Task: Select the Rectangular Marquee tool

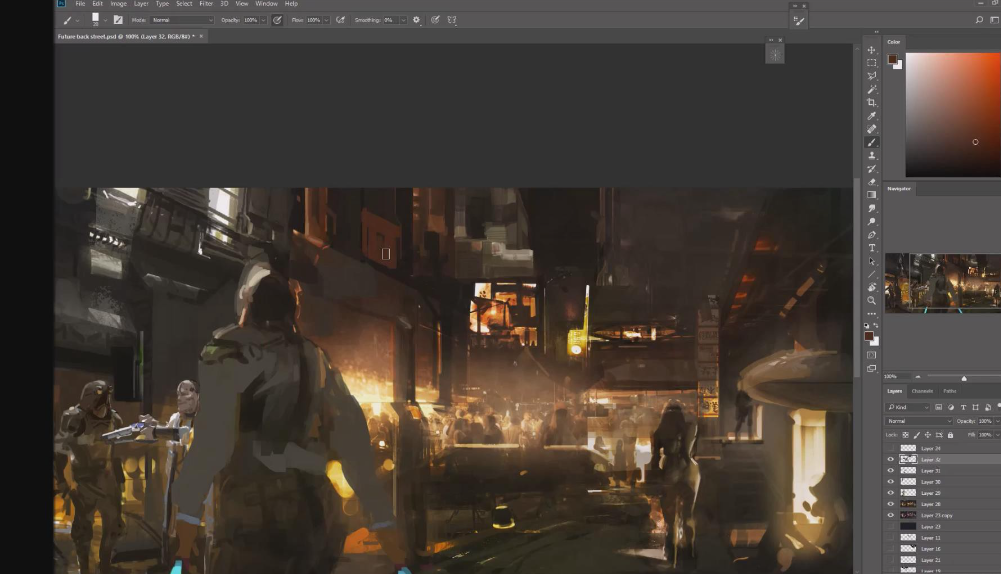Action: (x=871, y=63)
